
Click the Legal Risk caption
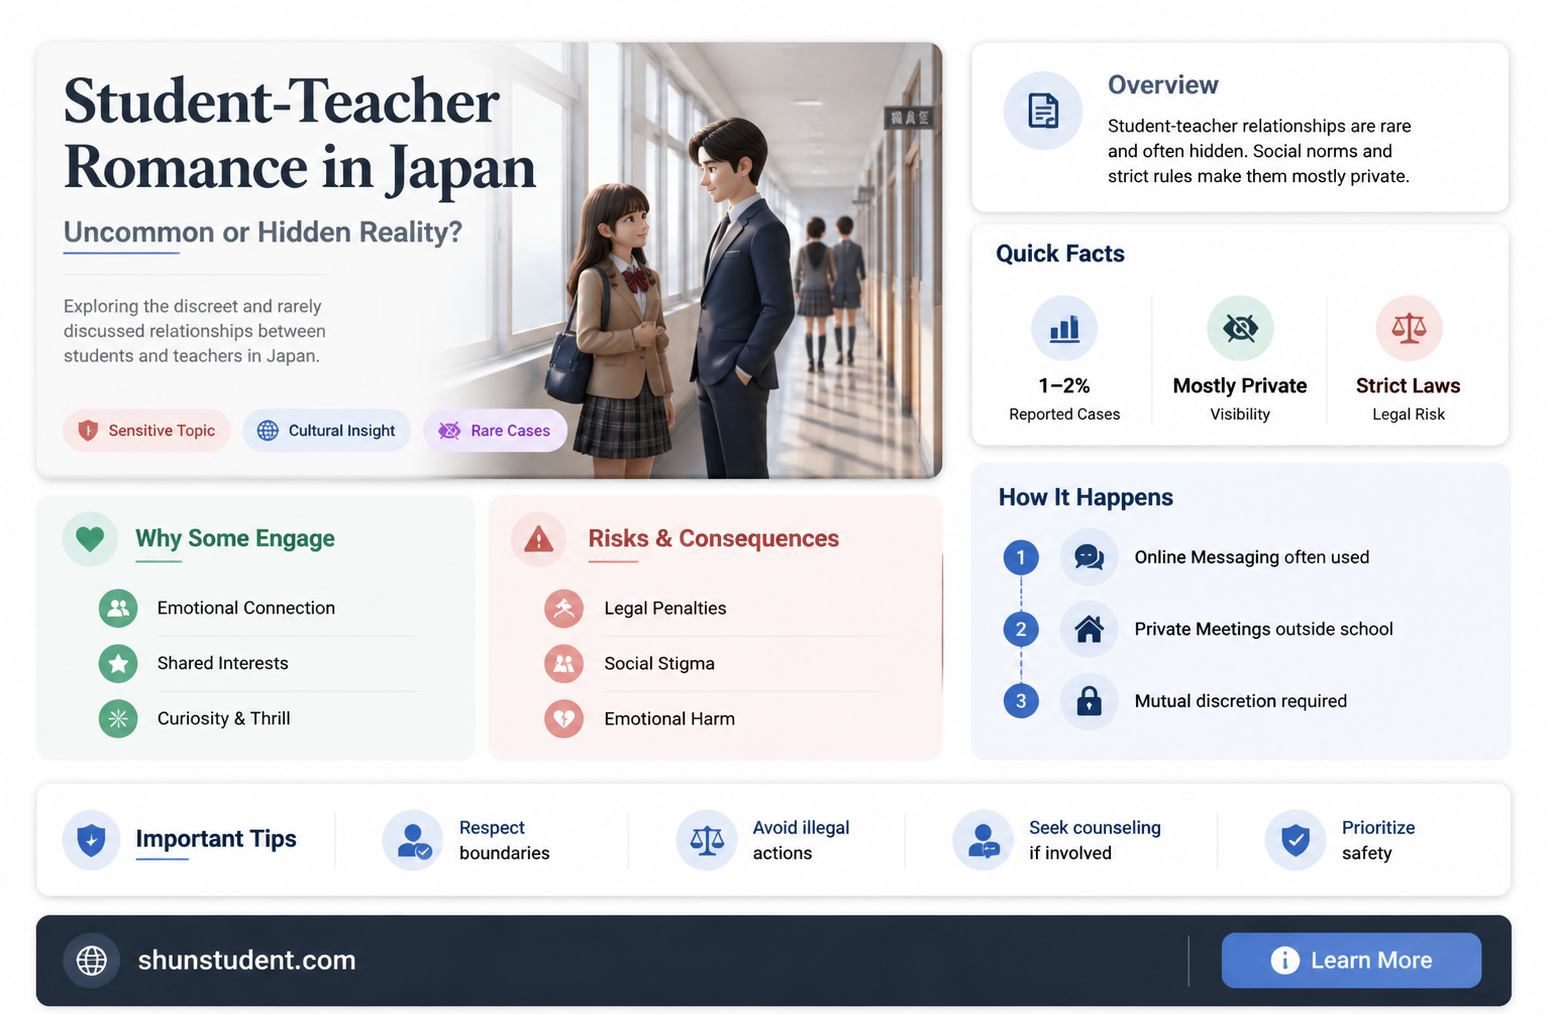click(1408, 414)
